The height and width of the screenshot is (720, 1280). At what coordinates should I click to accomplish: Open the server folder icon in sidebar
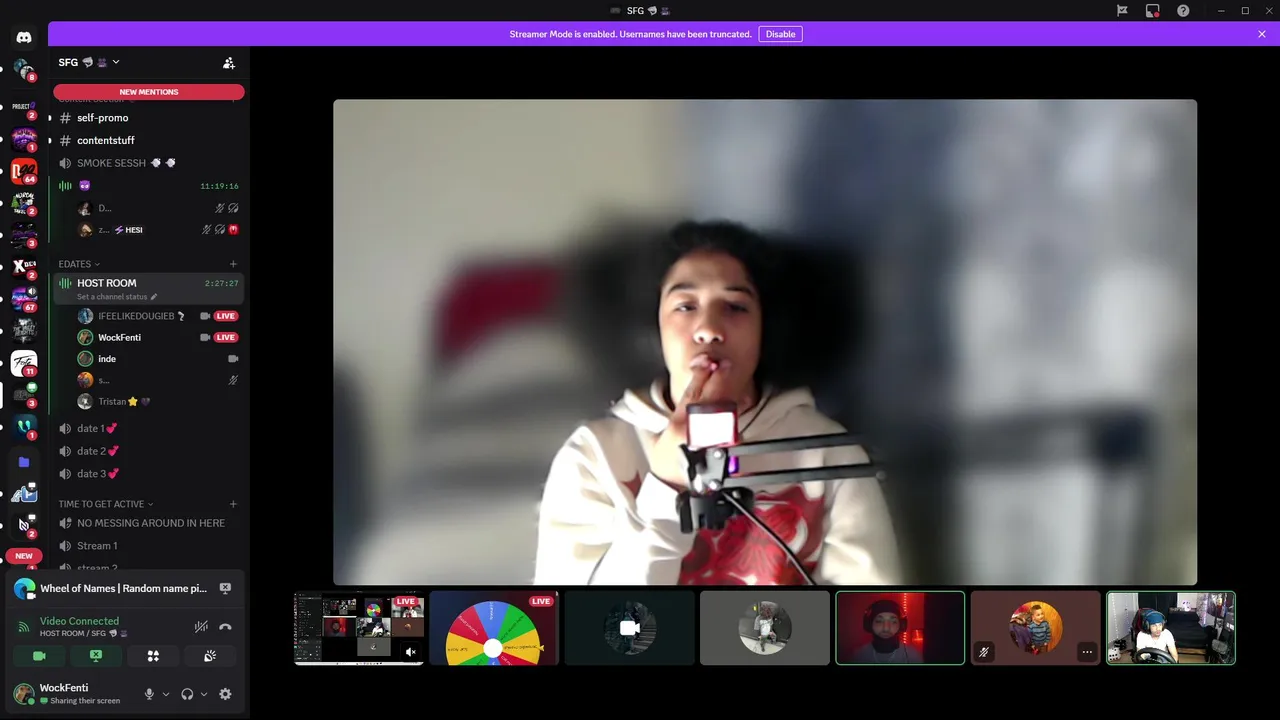tap(24, 462)
